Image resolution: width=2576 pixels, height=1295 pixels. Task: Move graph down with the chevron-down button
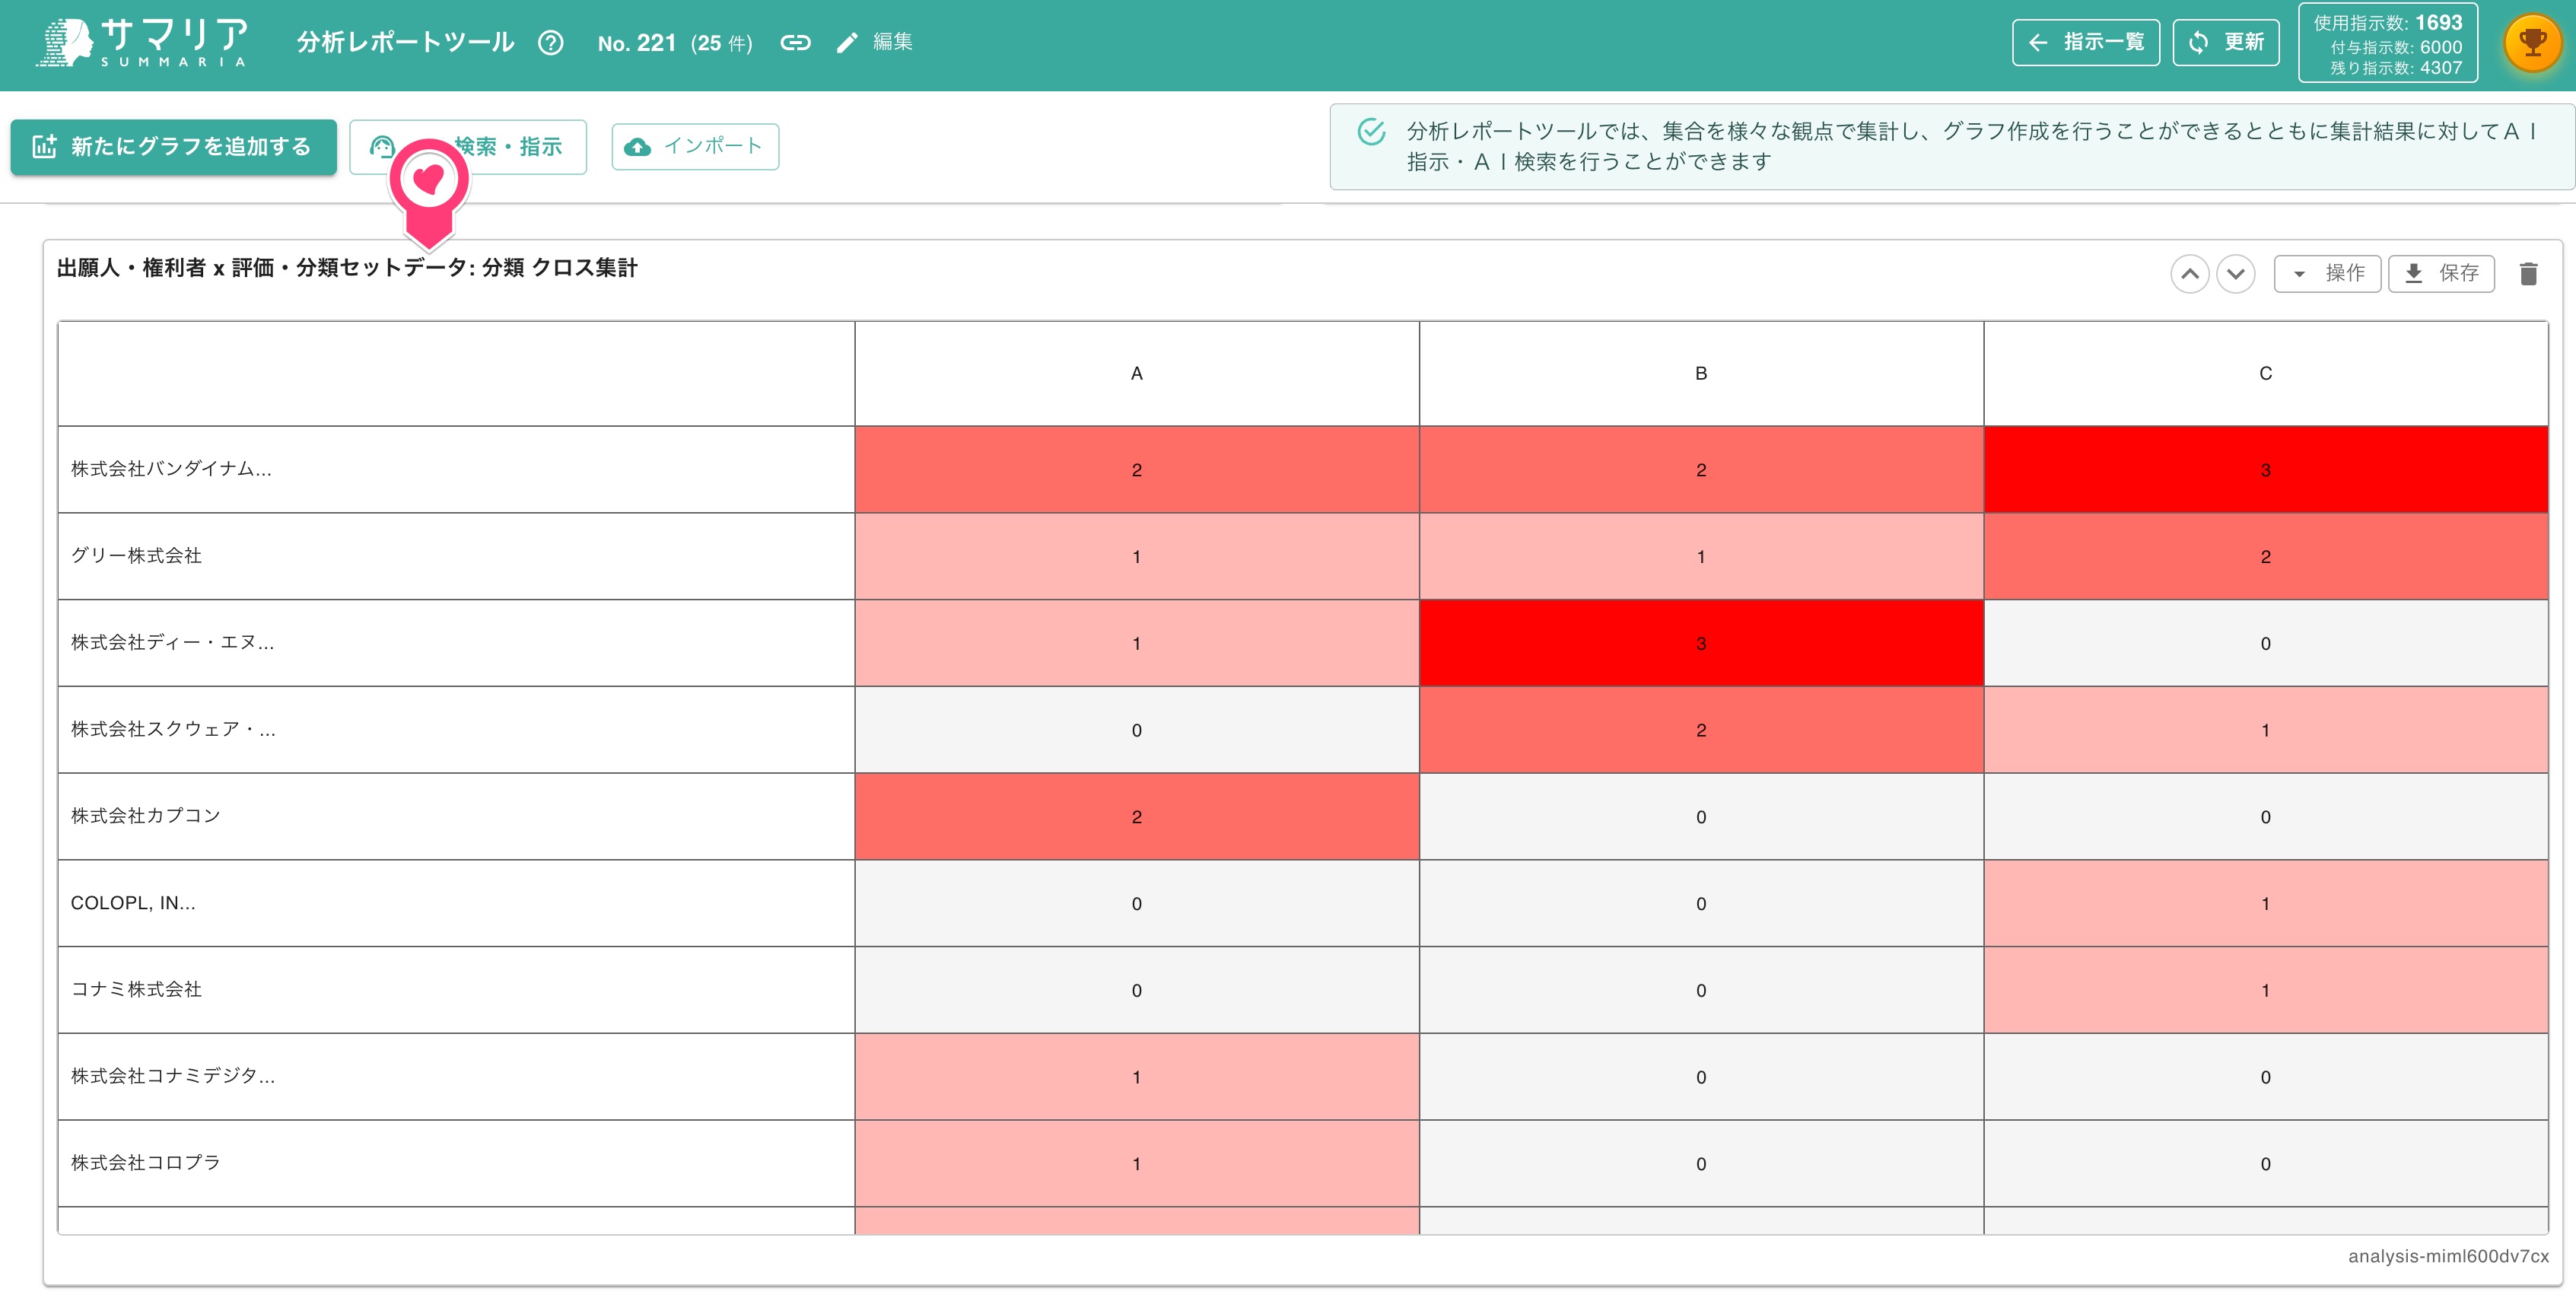(x=2235, y=273)
